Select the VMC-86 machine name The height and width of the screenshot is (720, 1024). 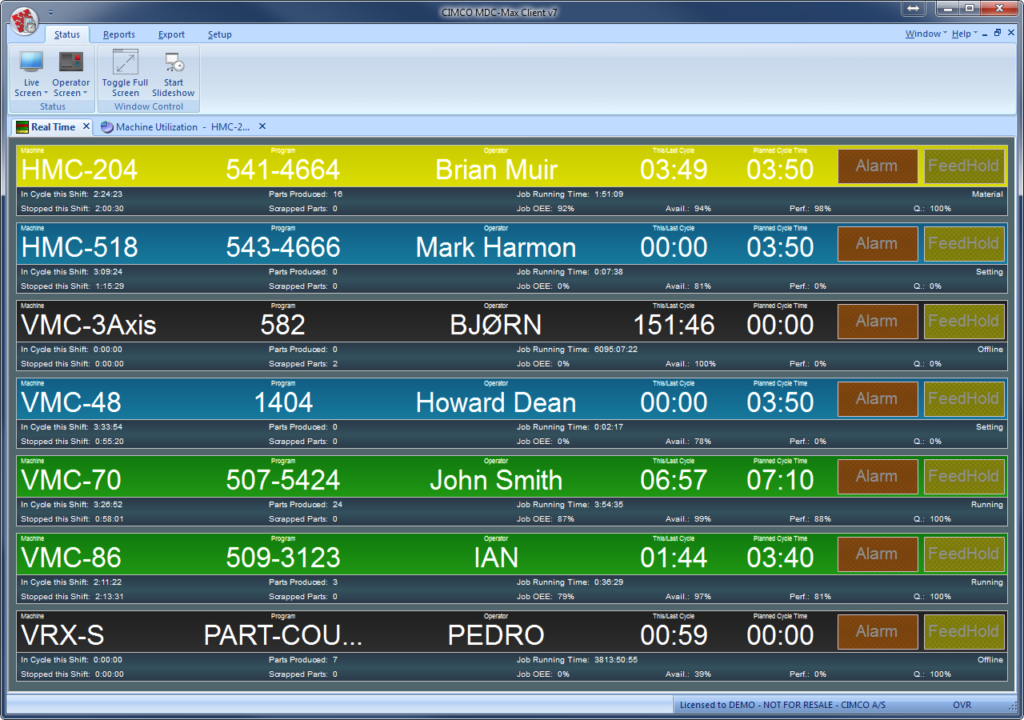click(x=71, y=558)
